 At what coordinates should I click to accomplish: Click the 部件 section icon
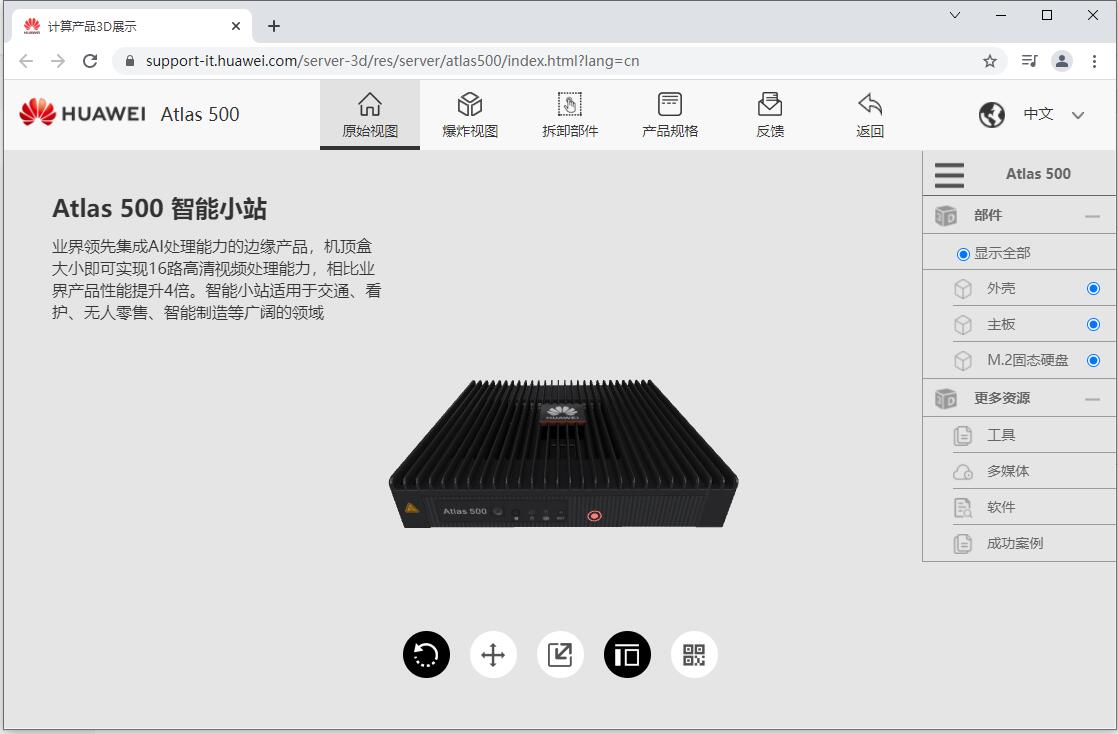945,215
